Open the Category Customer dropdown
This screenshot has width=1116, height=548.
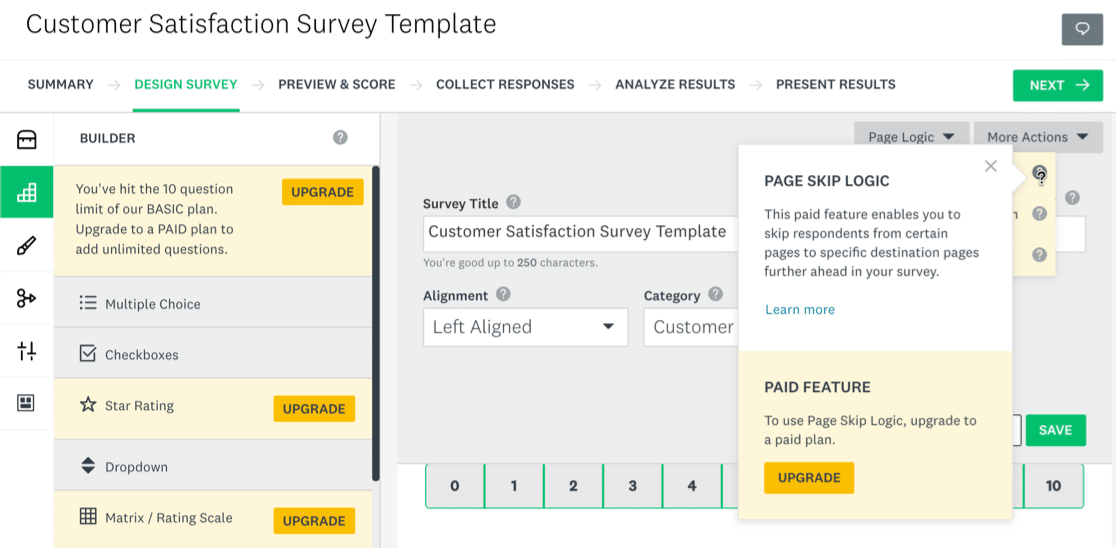click(691, 327)
